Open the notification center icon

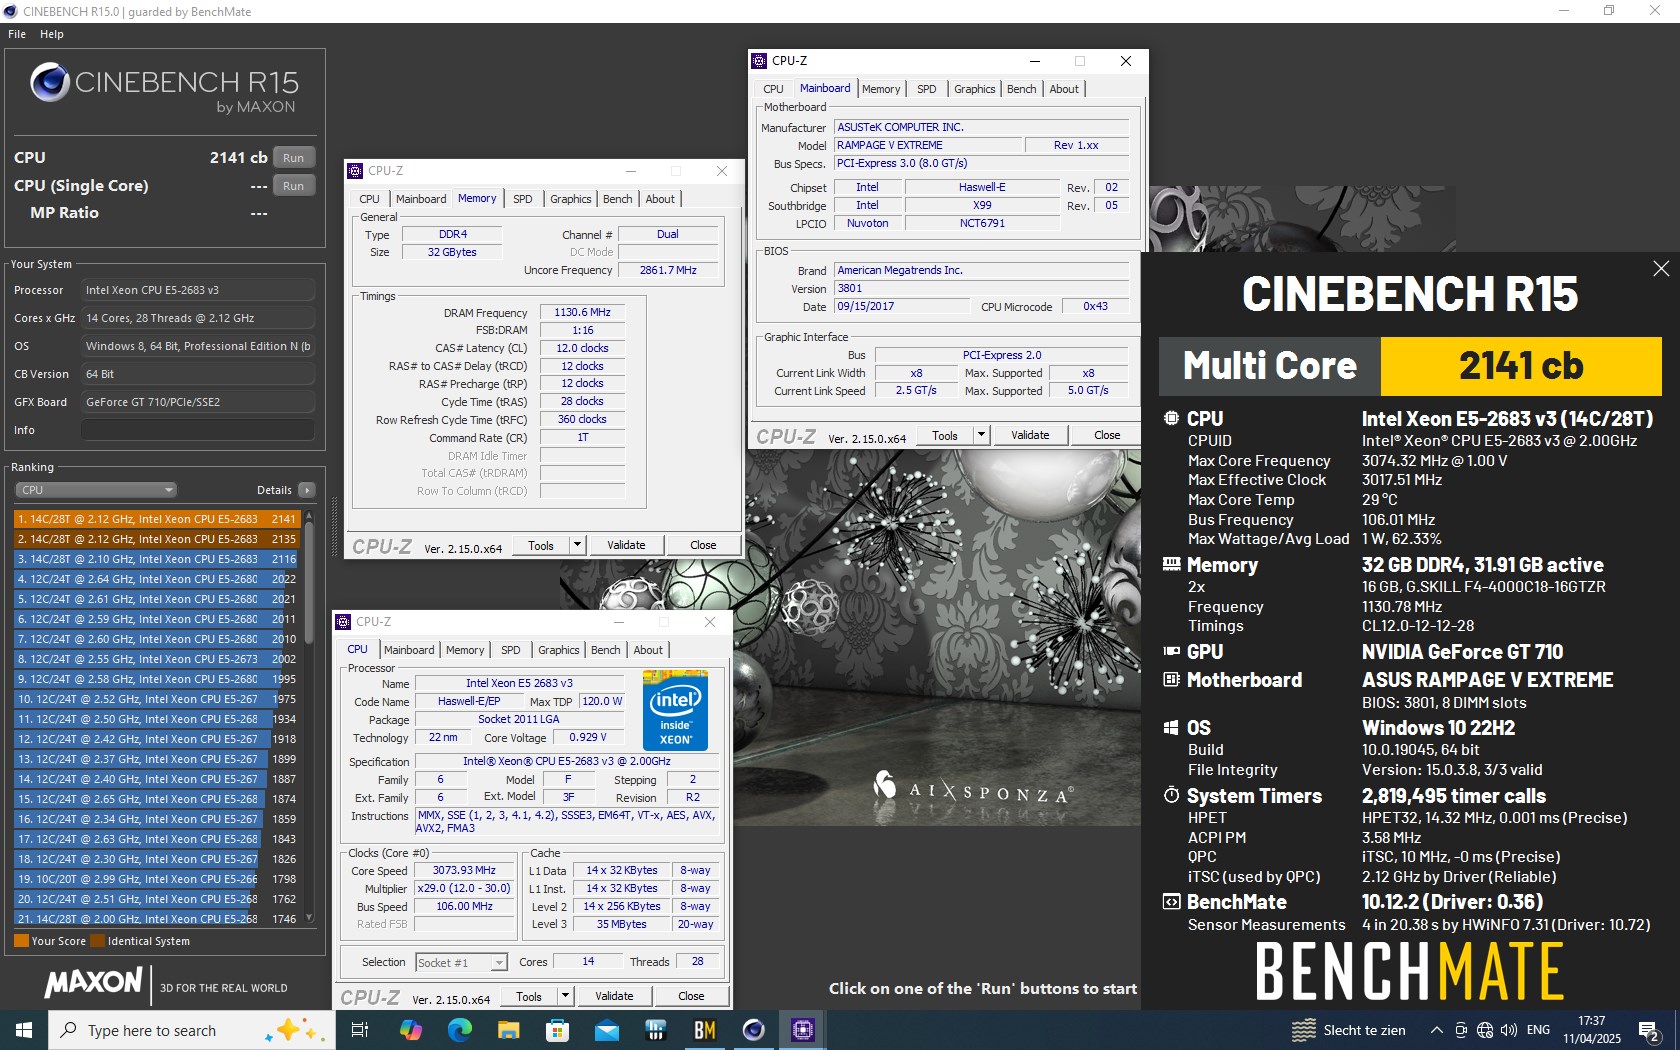point(1649,1030)
